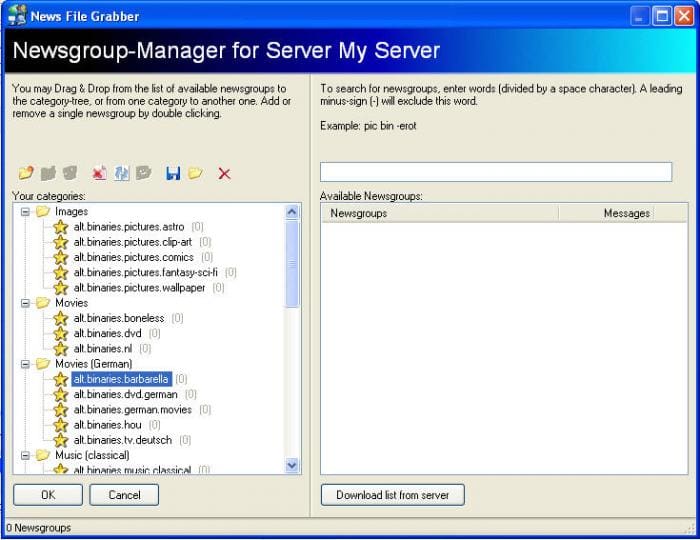This screenshot has width=700, height=540.
Task: Click the third grayed-out folder toolbar icon
Action: pyautogui.click(x=70, y=173)
